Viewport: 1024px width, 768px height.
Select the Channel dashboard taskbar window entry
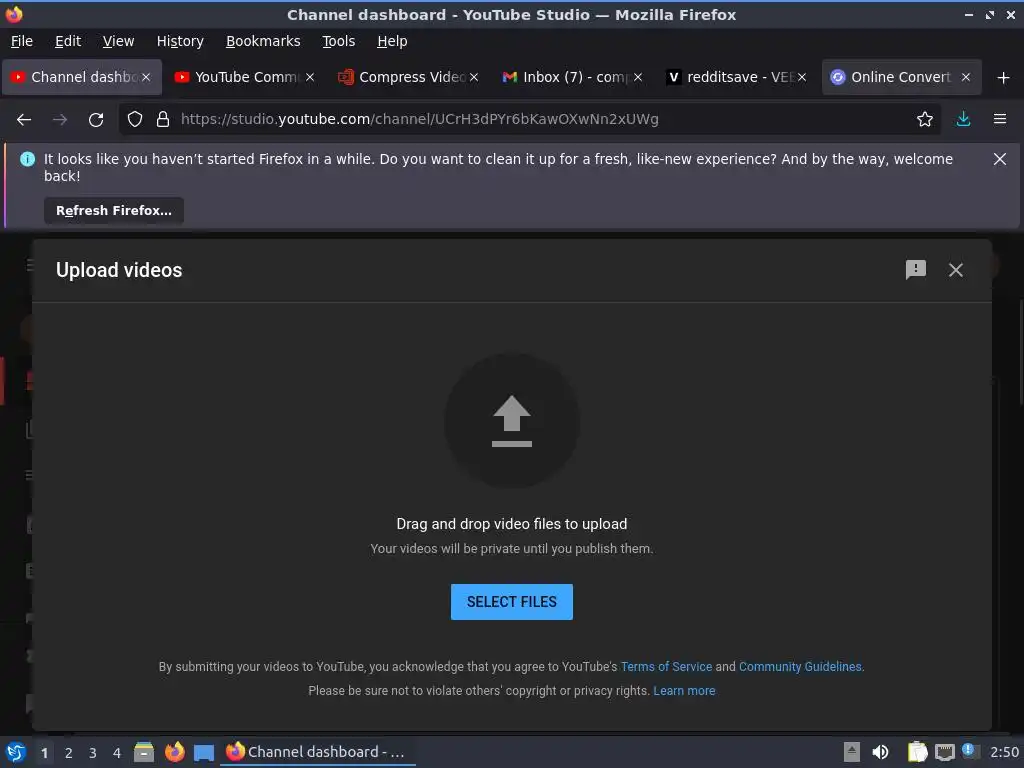pos(317,752)
